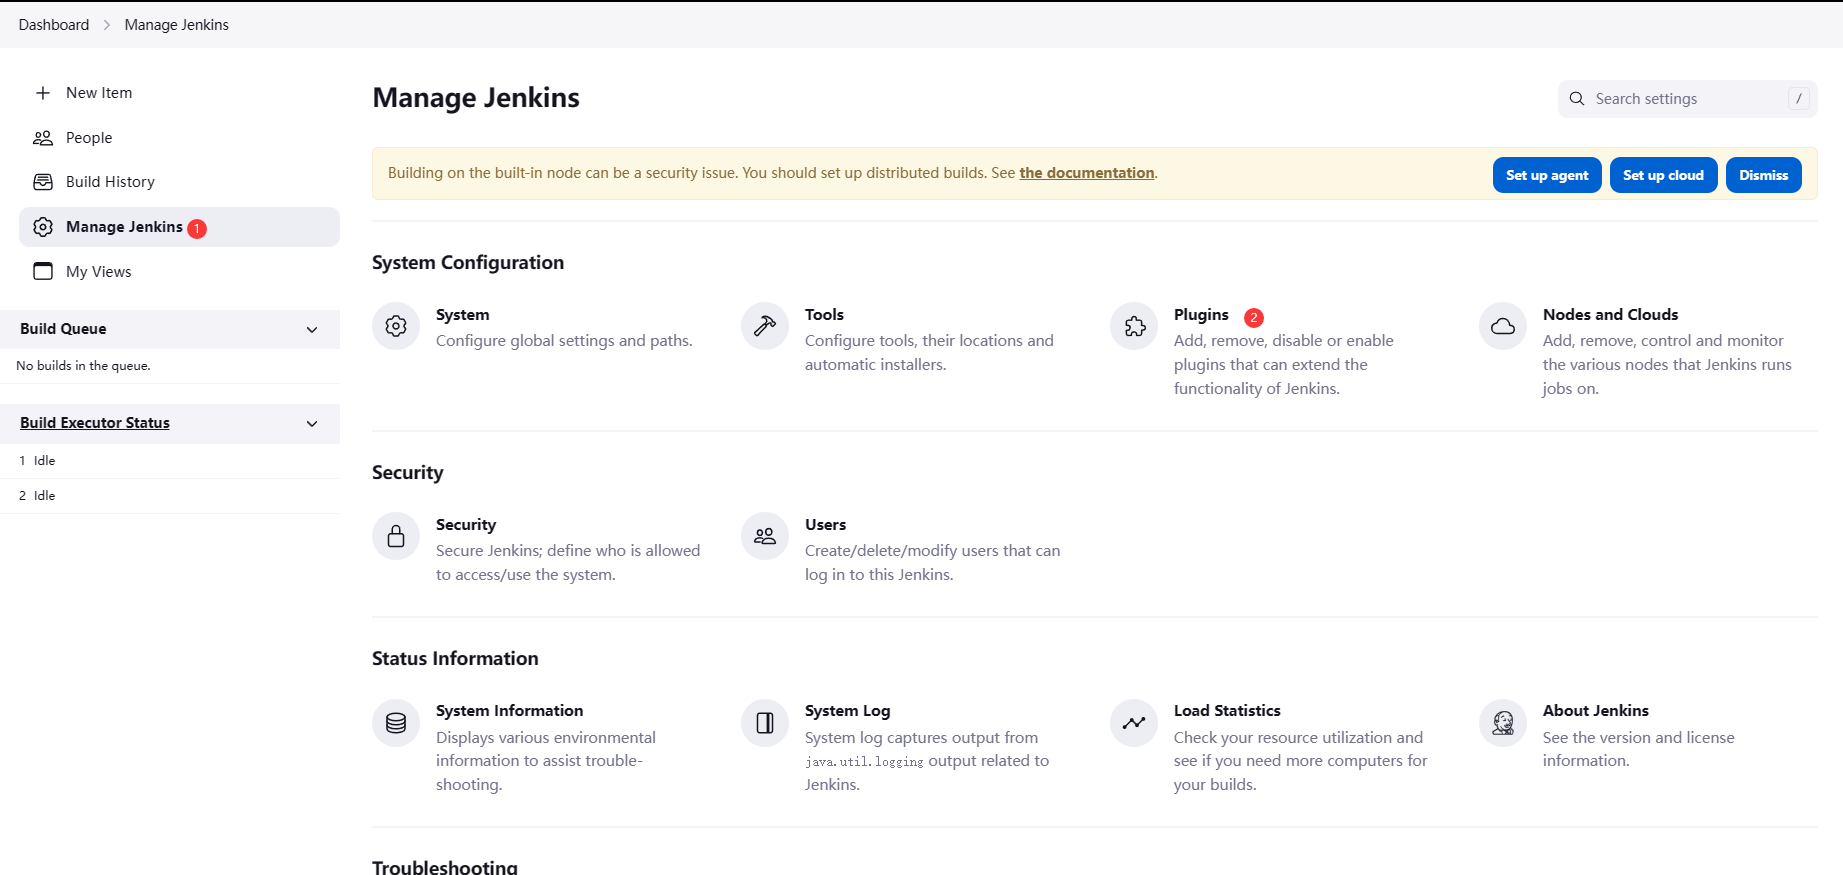
Task: Click the Tools hammer icon
Action: click(765, 326)
